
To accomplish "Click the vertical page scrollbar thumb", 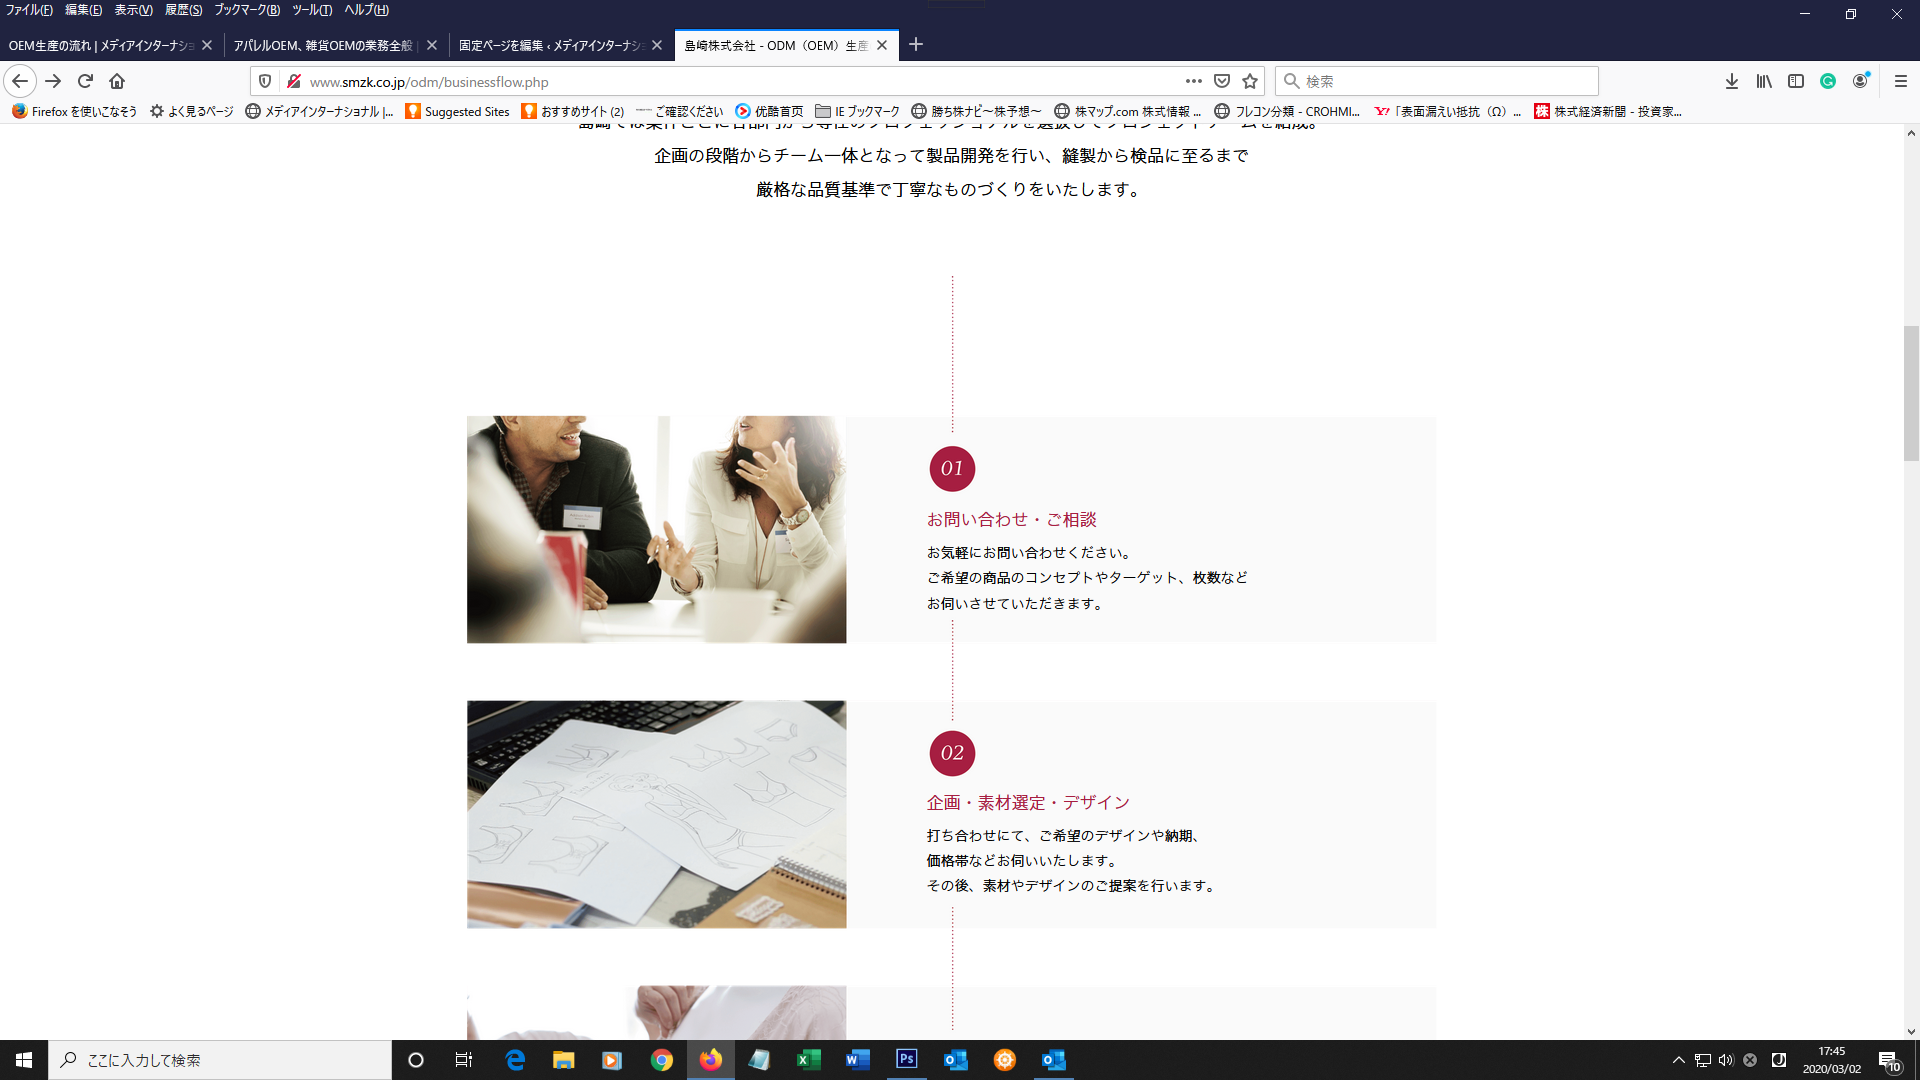I will (1911, 393).
